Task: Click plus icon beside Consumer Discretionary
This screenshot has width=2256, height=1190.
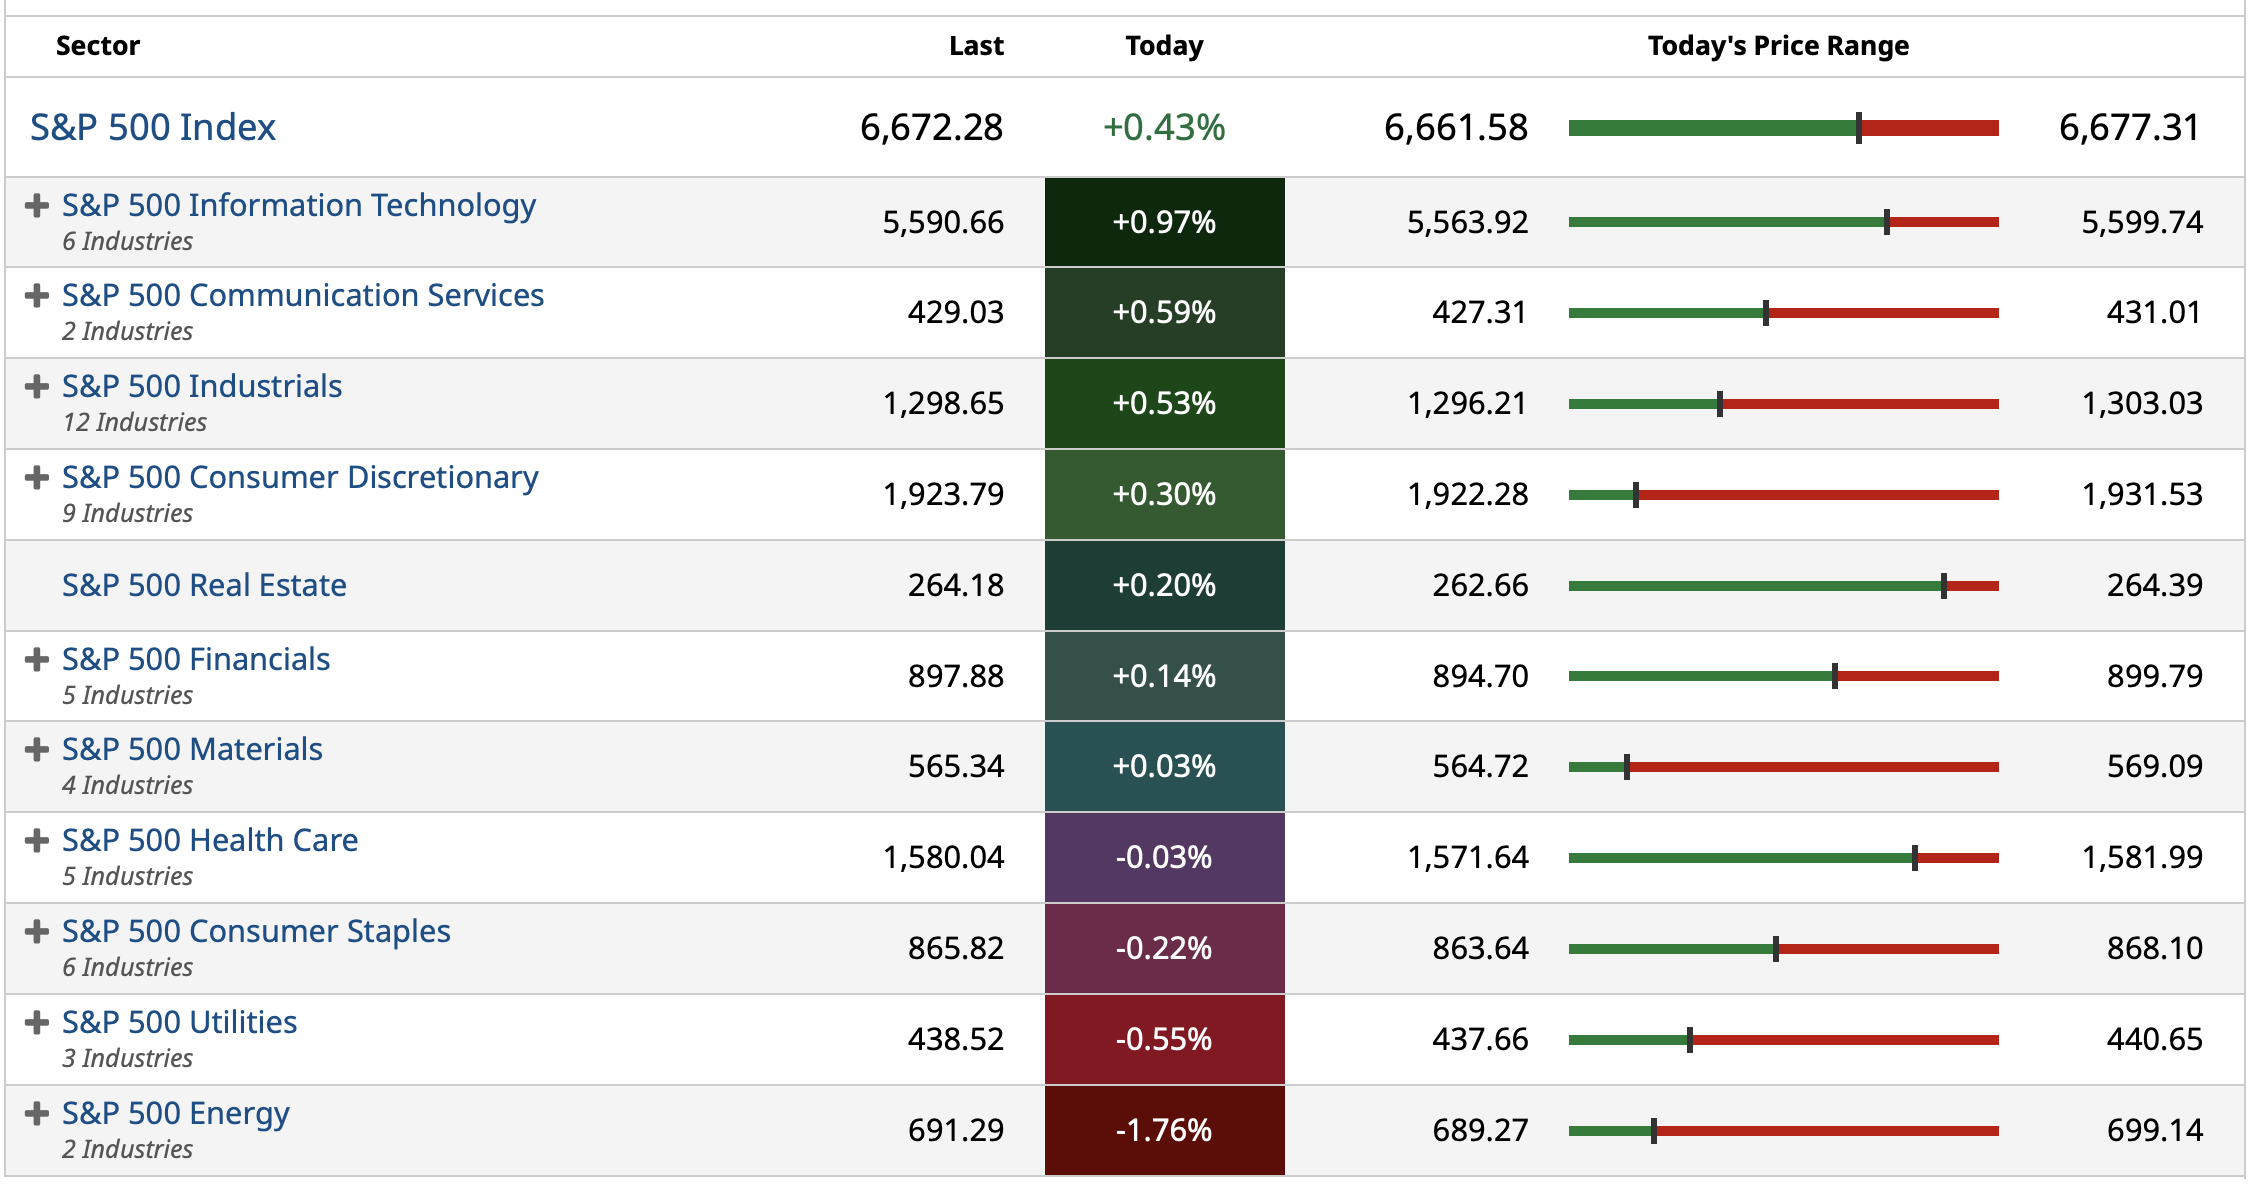Action: click(x=37, y=478)
